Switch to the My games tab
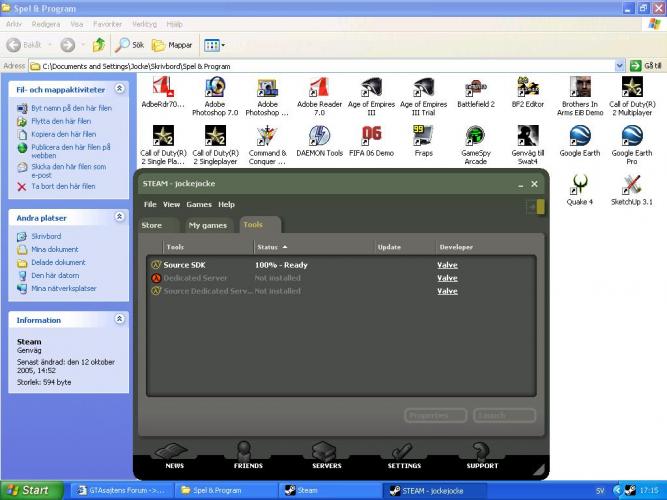 (x=208, y=225)
